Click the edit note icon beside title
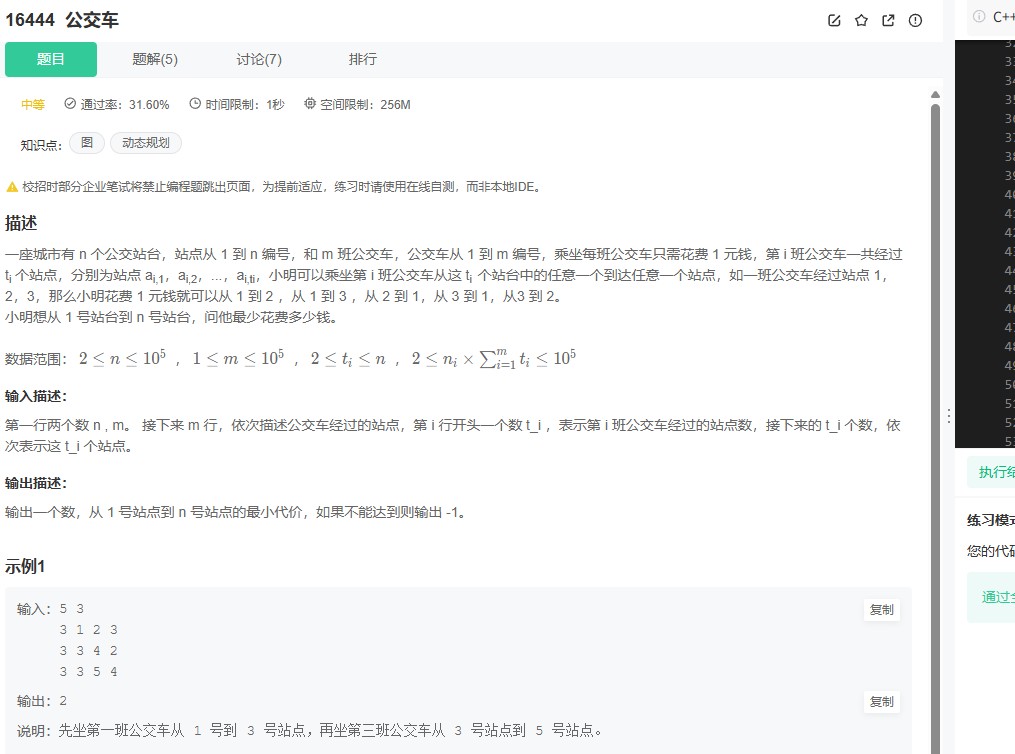The width and height of the screenshot is (1015, 754). [x=834, y=21]
